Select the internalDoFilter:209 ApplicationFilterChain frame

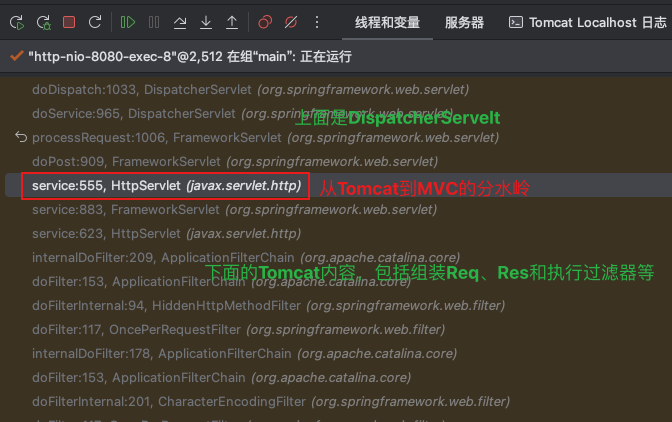coord(246,257)
